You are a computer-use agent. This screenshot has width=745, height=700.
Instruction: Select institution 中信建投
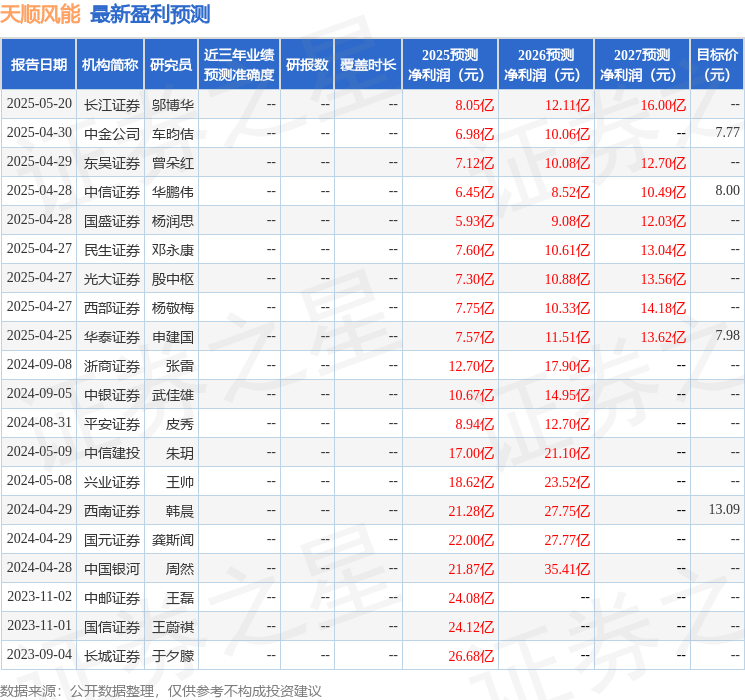coord(112,453)
